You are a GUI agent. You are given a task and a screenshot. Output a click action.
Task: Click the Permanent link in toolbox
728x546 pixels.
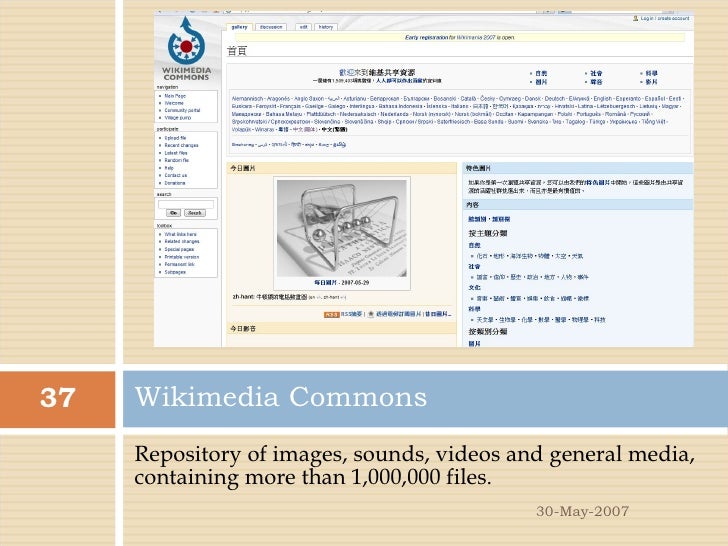(x=180, y=264)
